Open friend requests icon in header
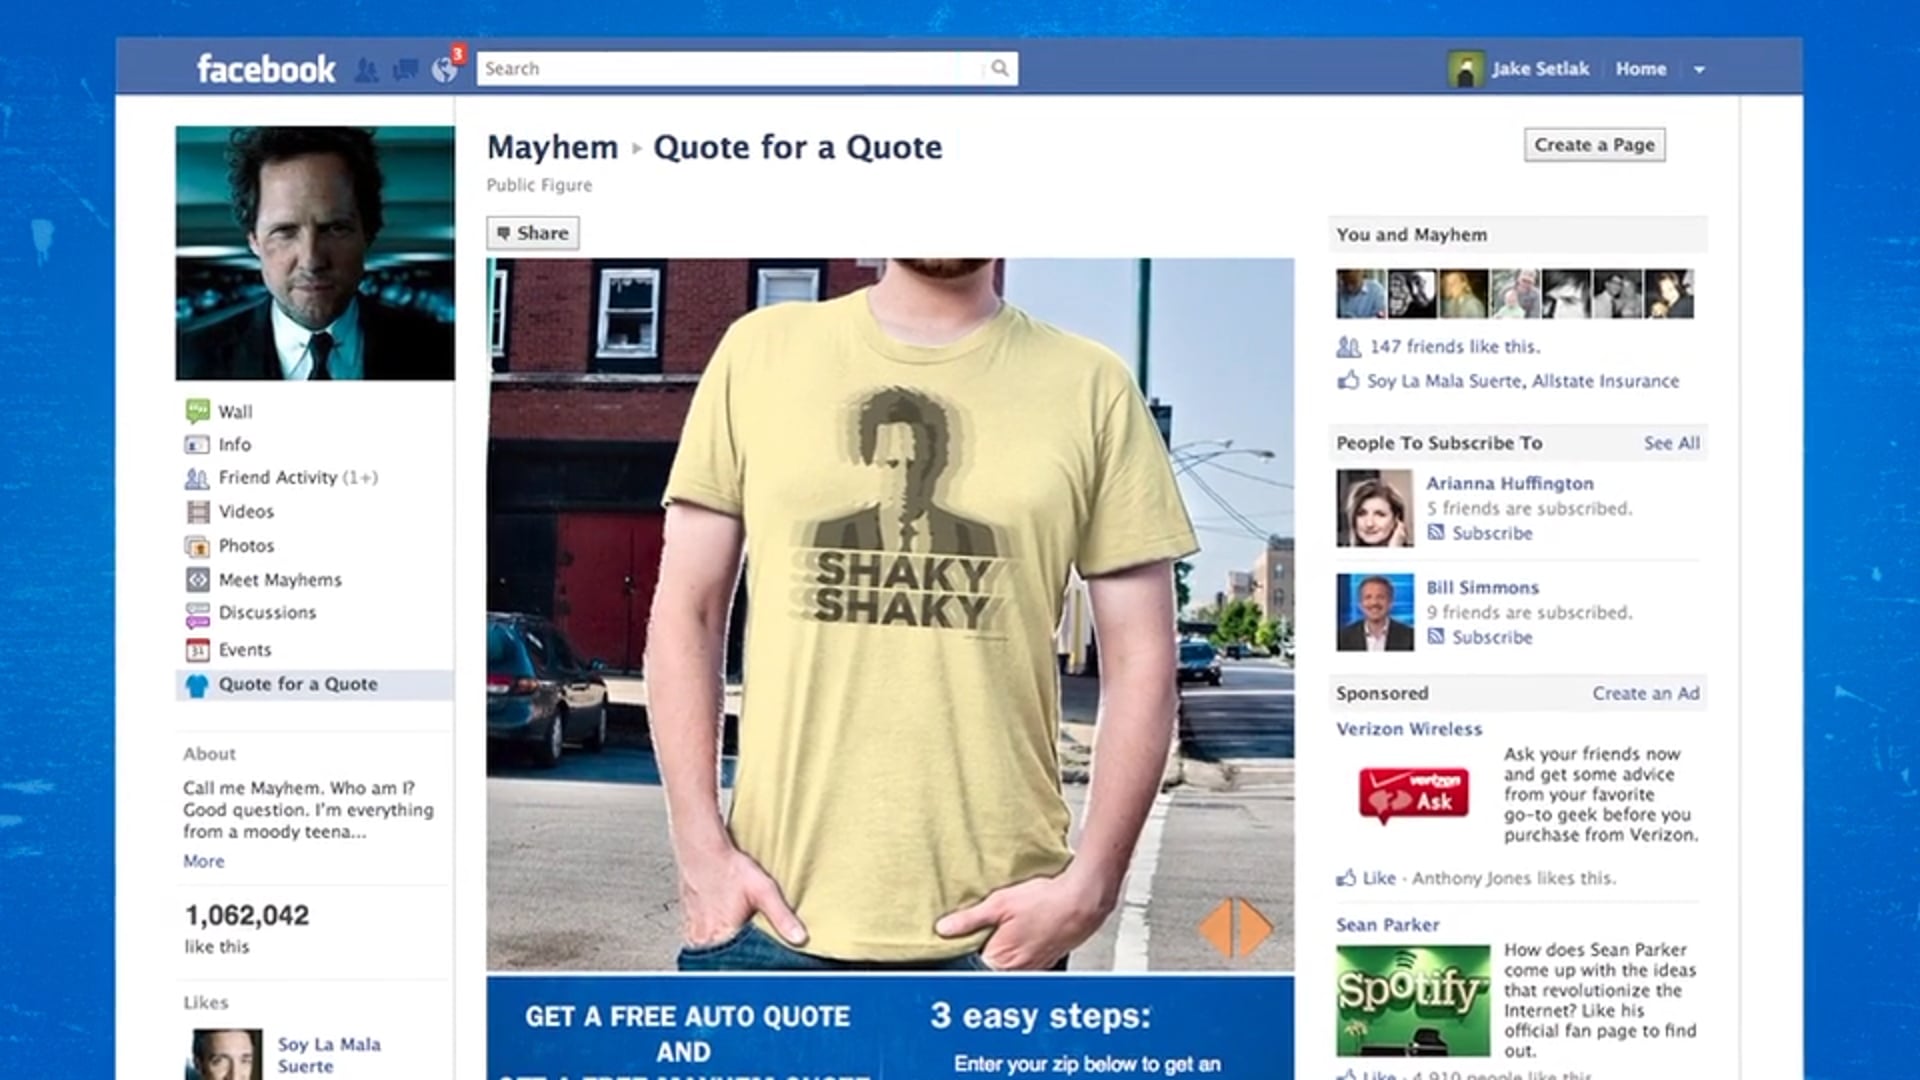Image resolution: width=1920 pixels, height=1080 pixels. [367, 69]
